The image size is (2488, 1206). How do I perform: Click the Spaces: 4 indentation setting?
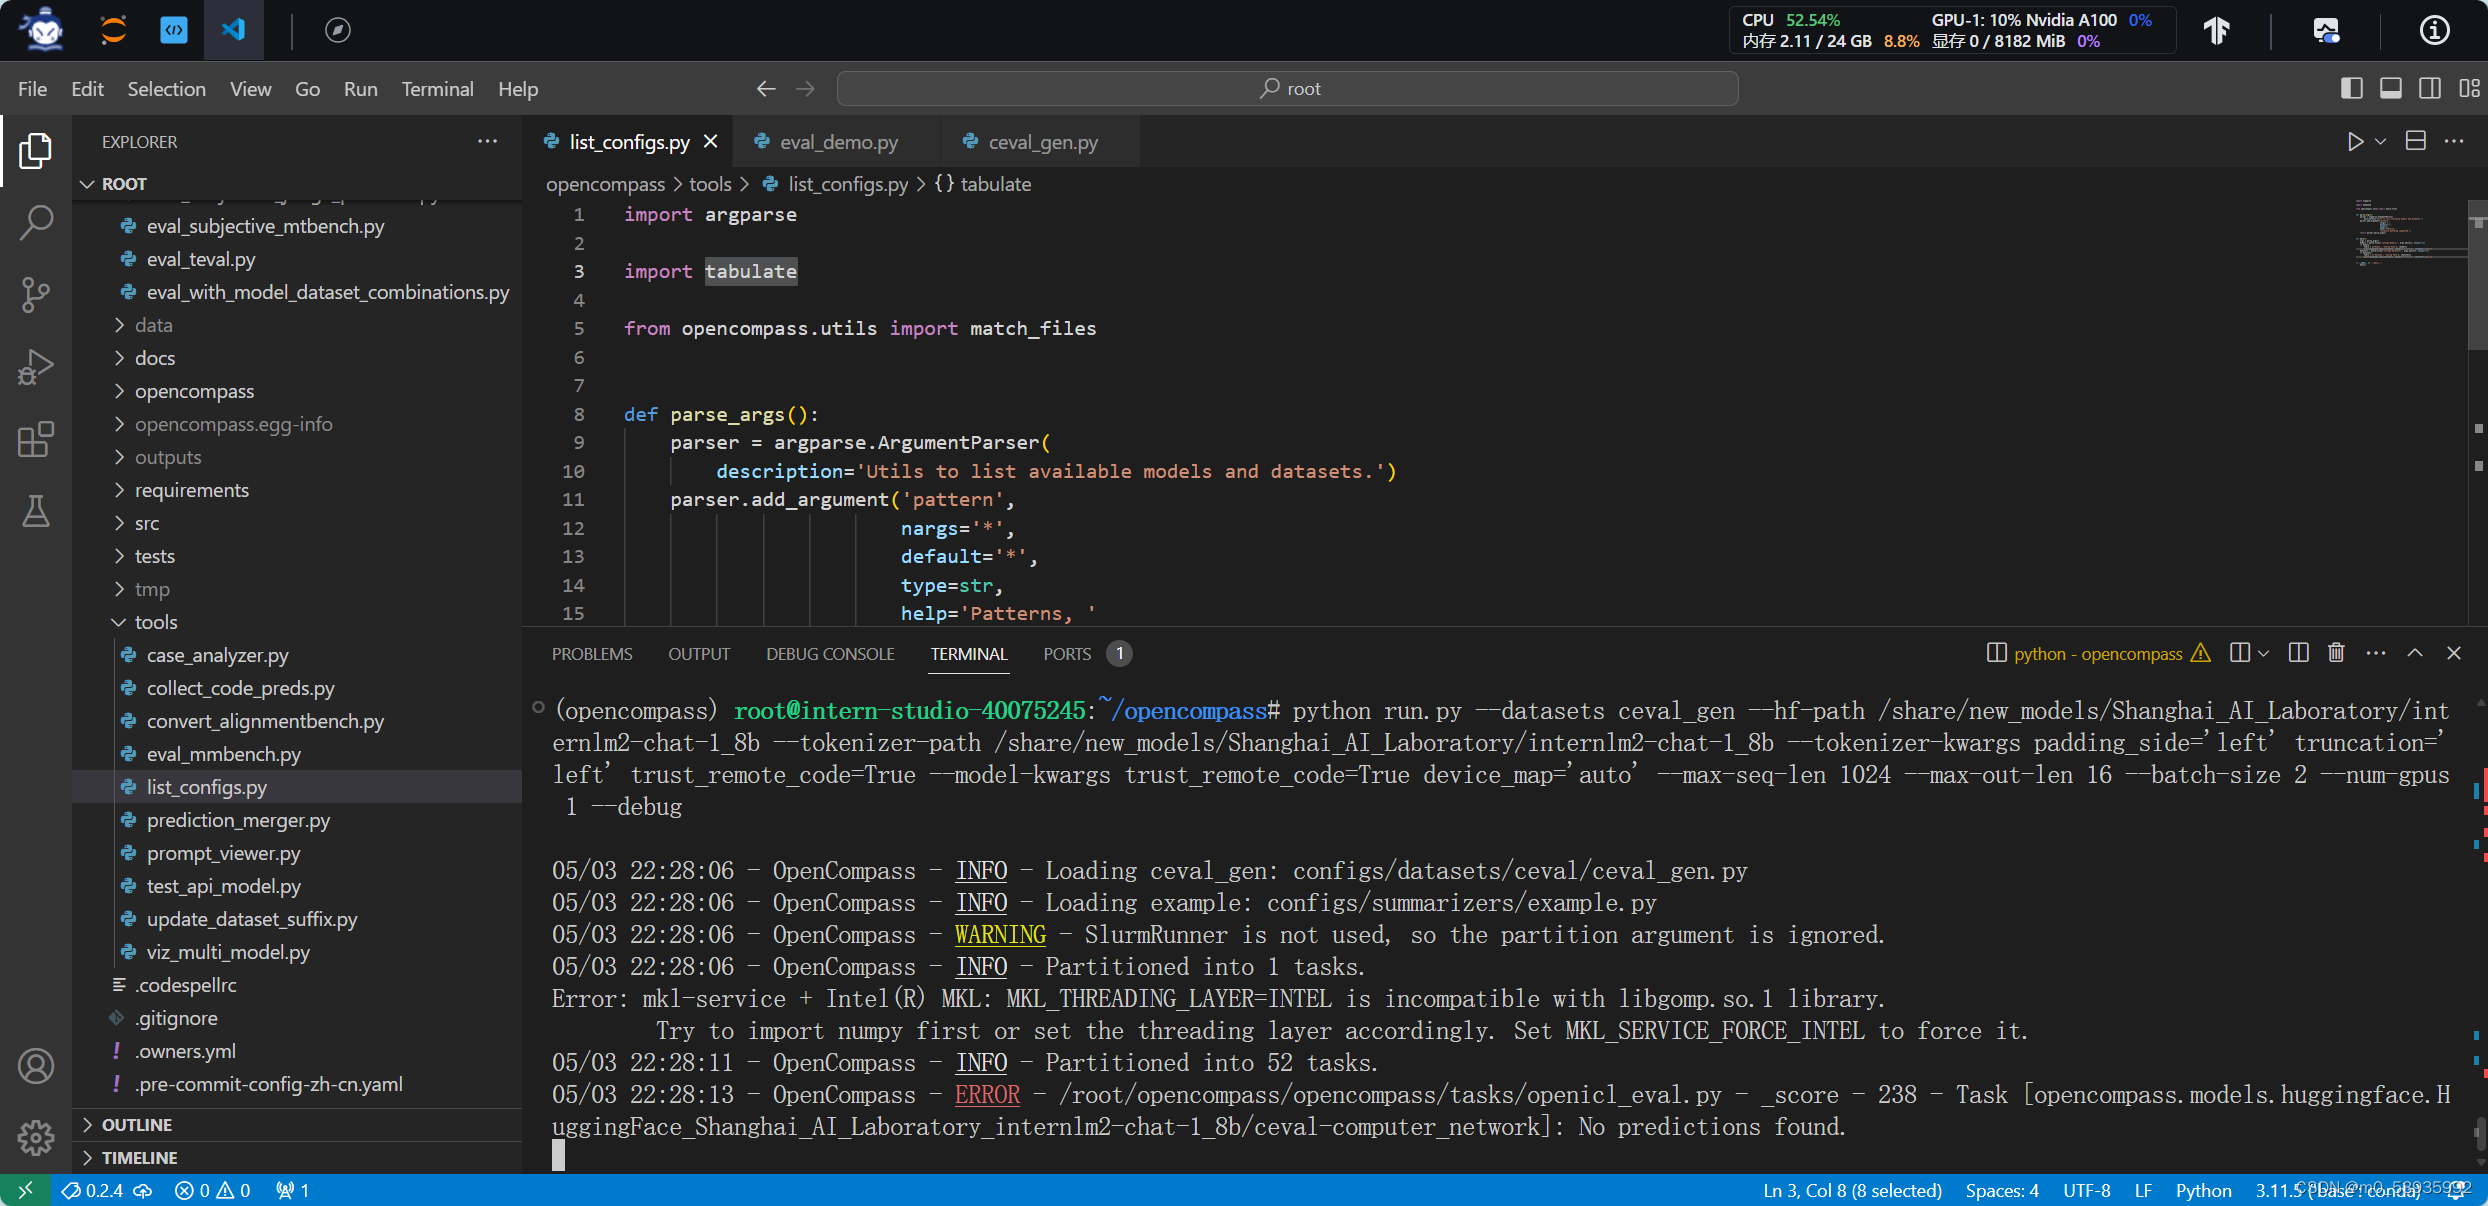[2001, 1190]
